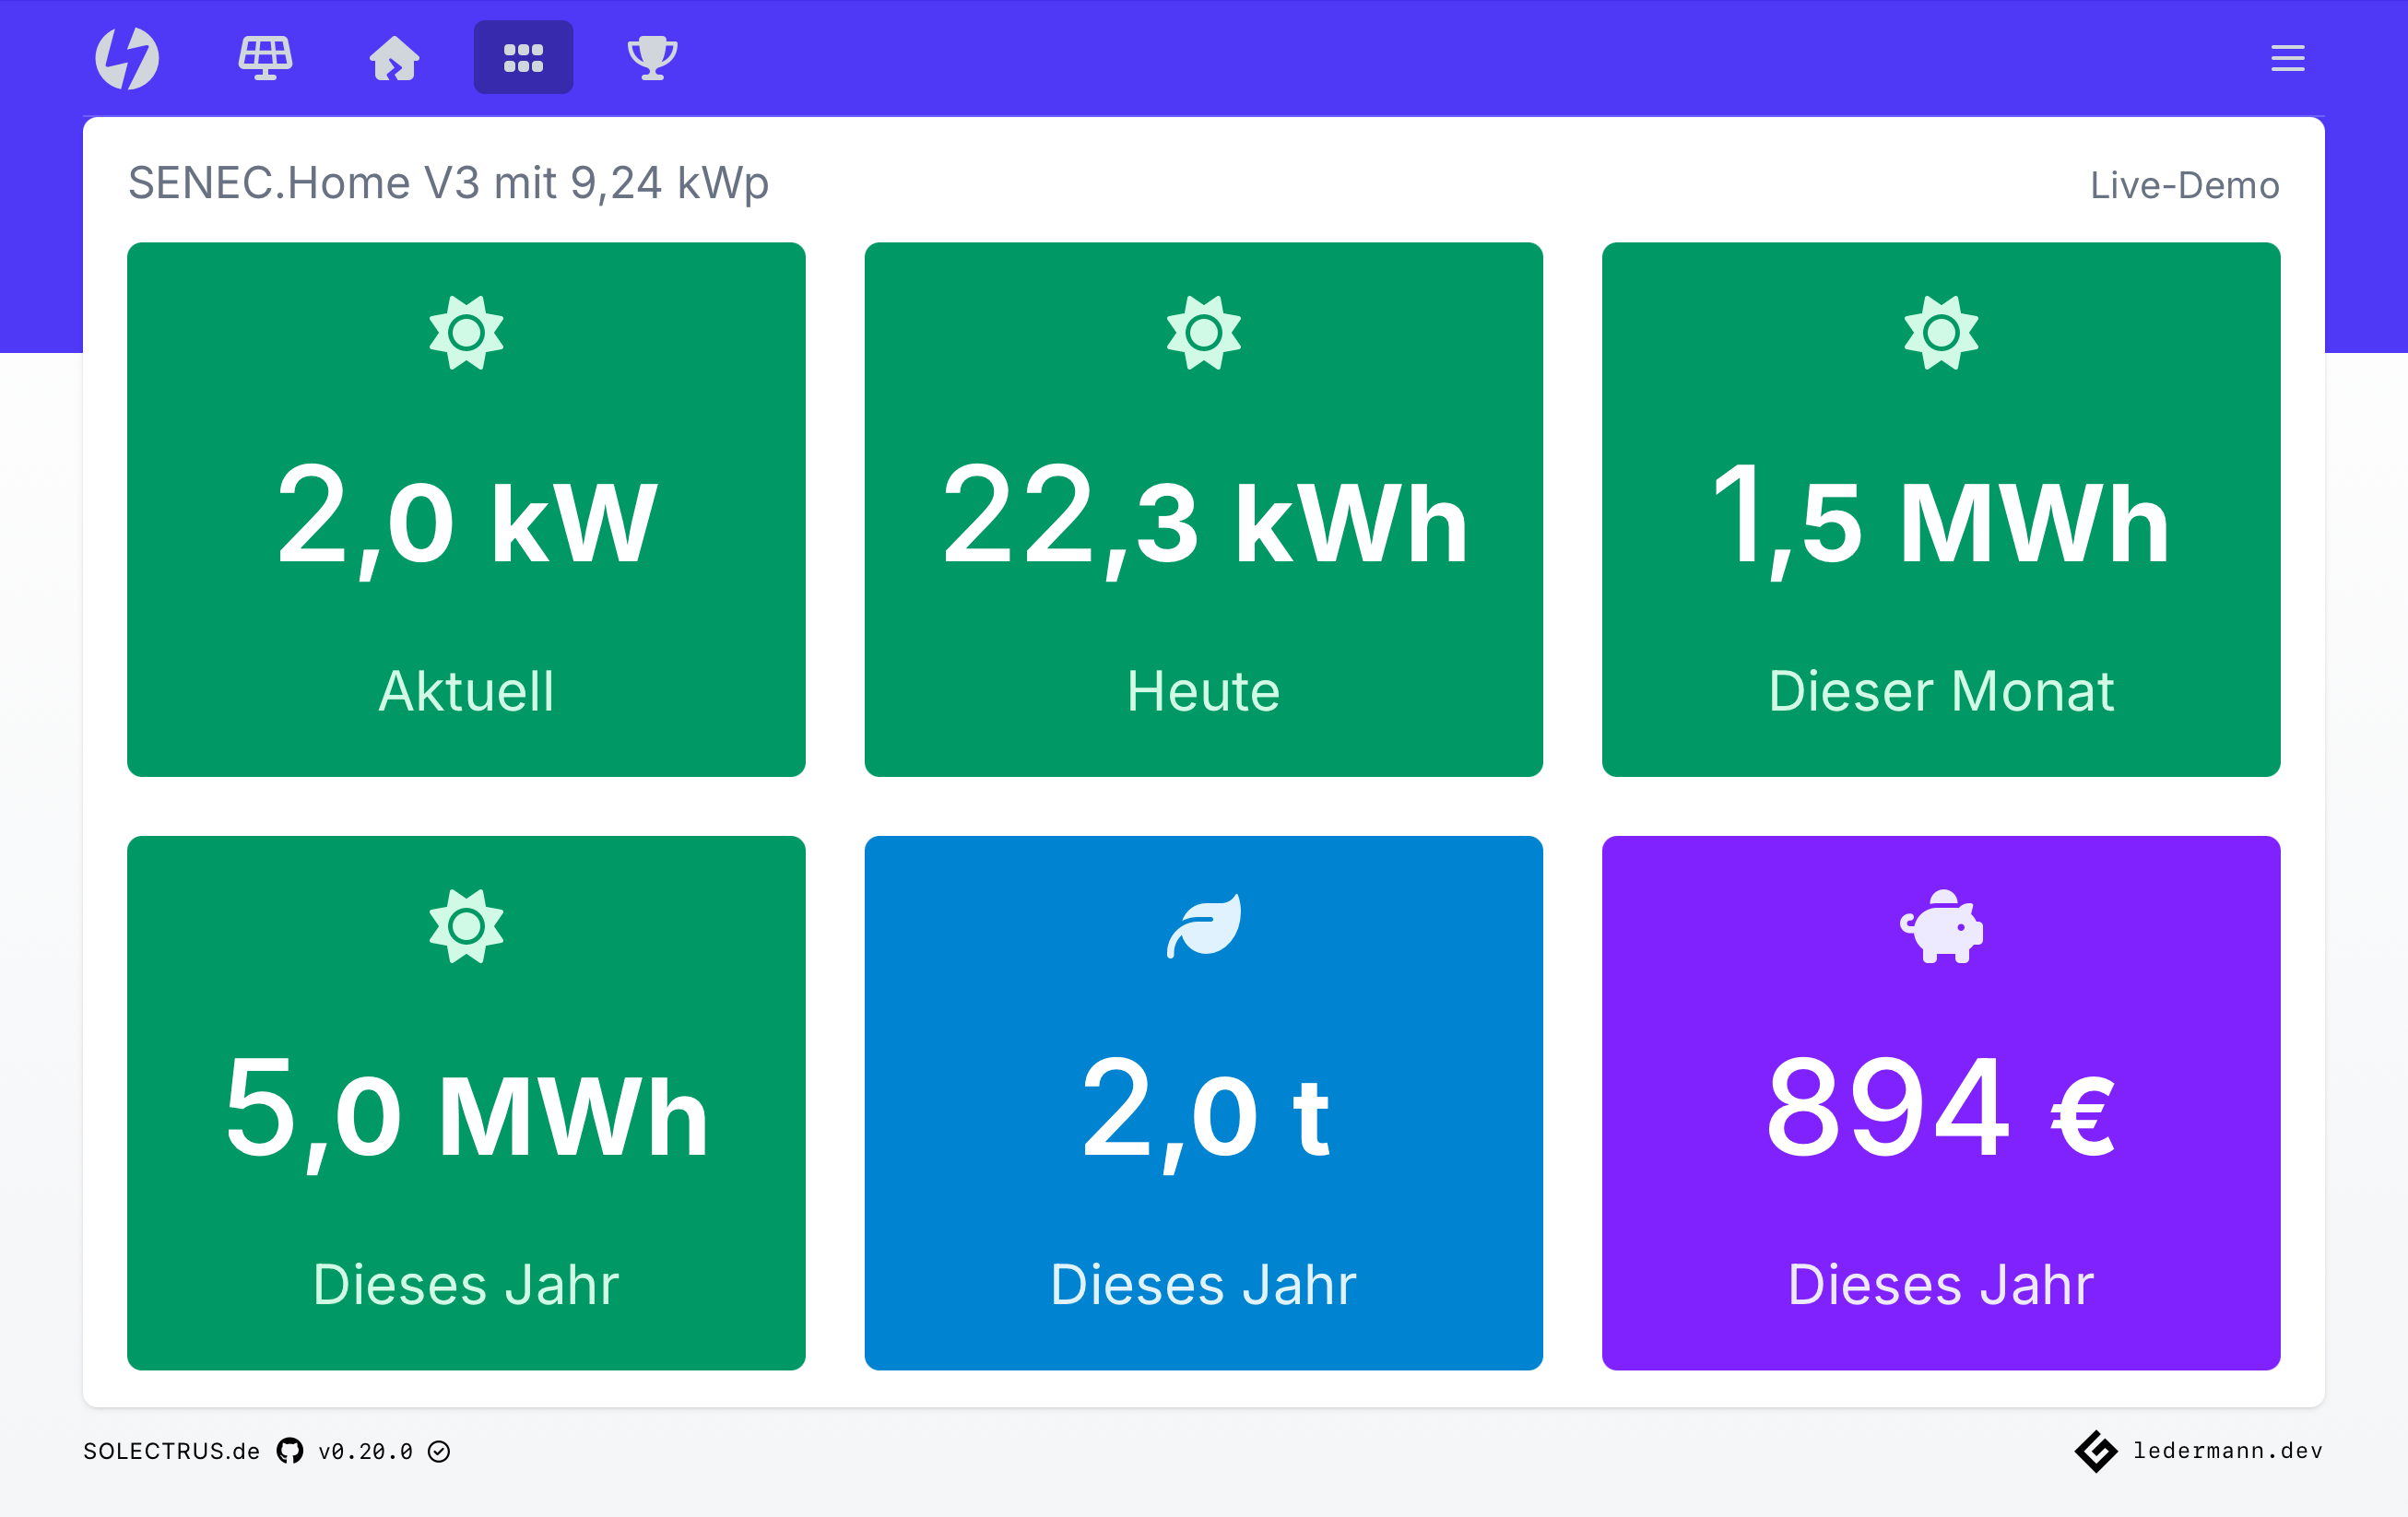Visit the SOLECTRUS.de footer link
Image resolution: width=2408 pixels, height=1517 pixels.
(x=172, y=1451)
